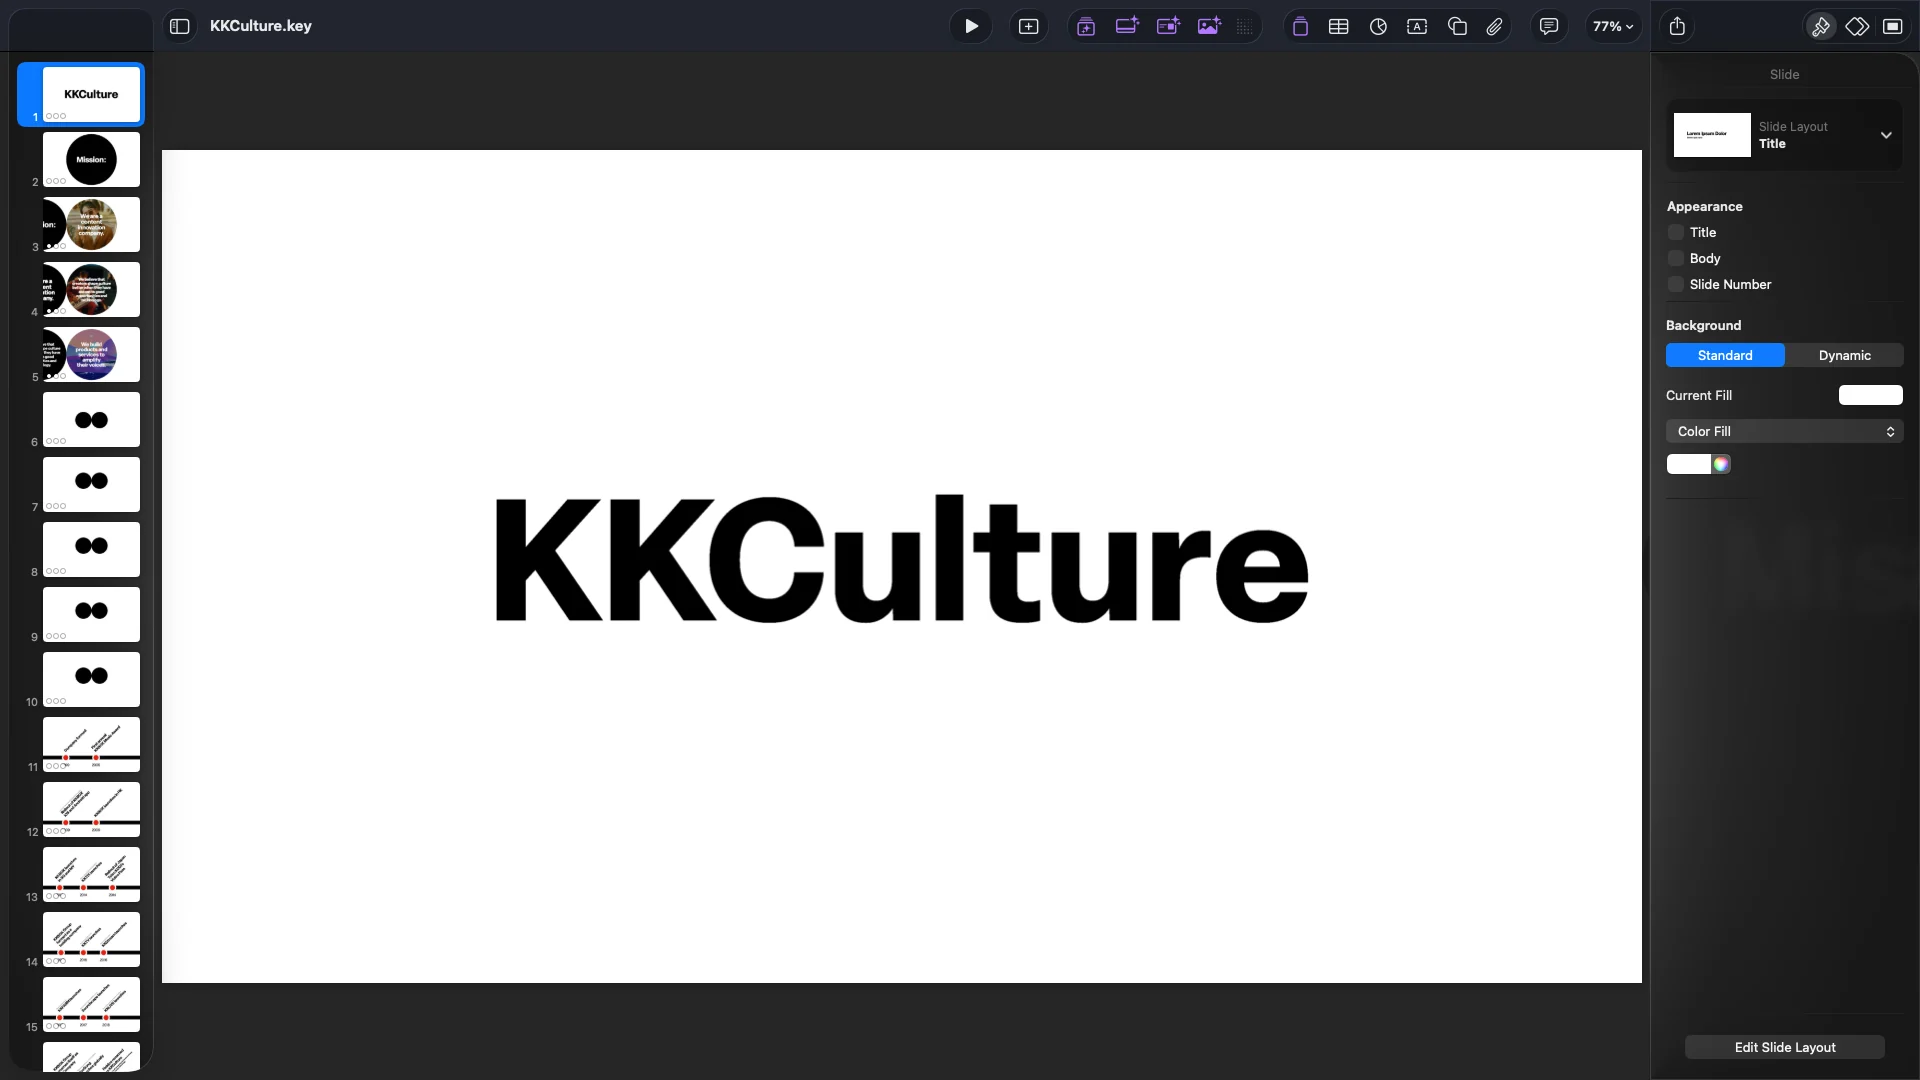Click the purple slide-with-sparkle icon
The height and width of the screenshot is (1080, 1920).
coord(1127,27)
